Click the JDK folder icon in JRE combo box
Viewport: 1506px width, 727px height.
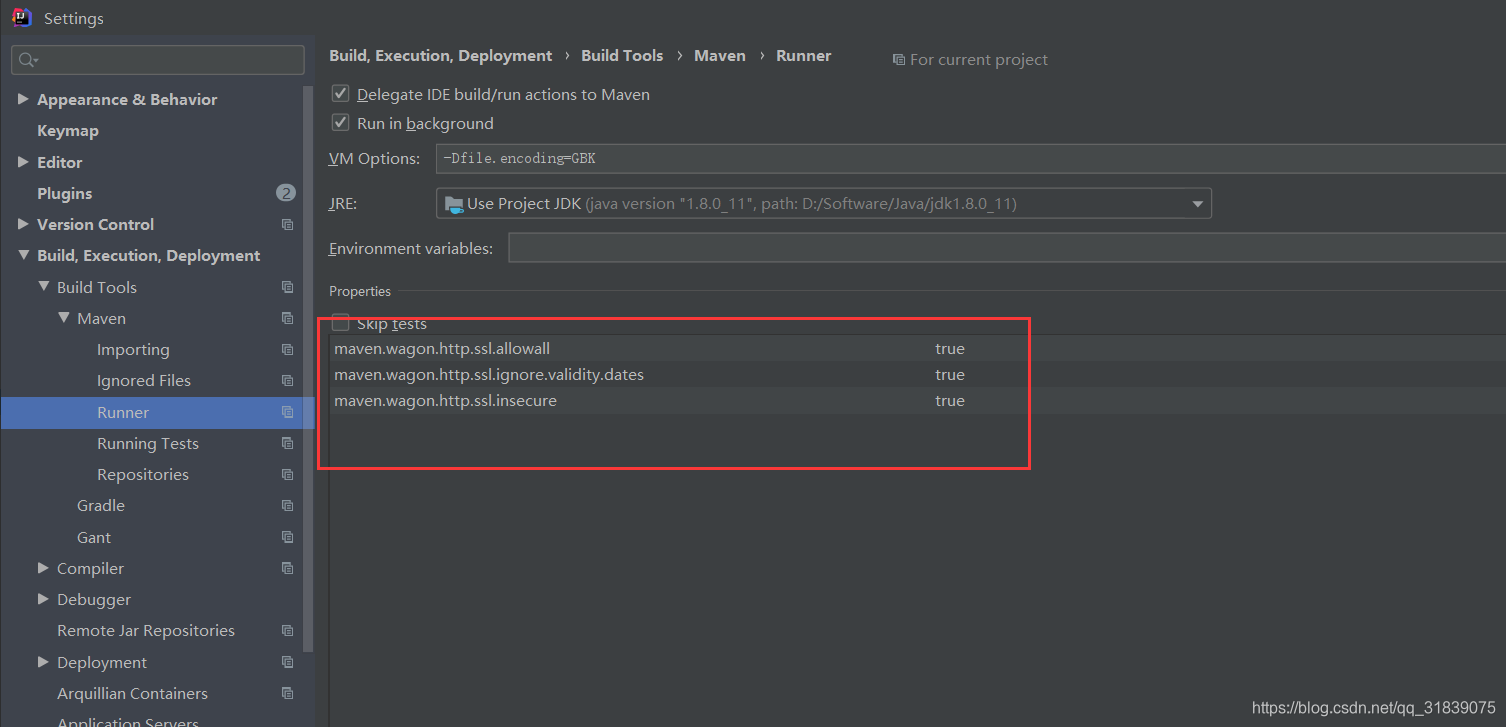[x=454, y=204]
